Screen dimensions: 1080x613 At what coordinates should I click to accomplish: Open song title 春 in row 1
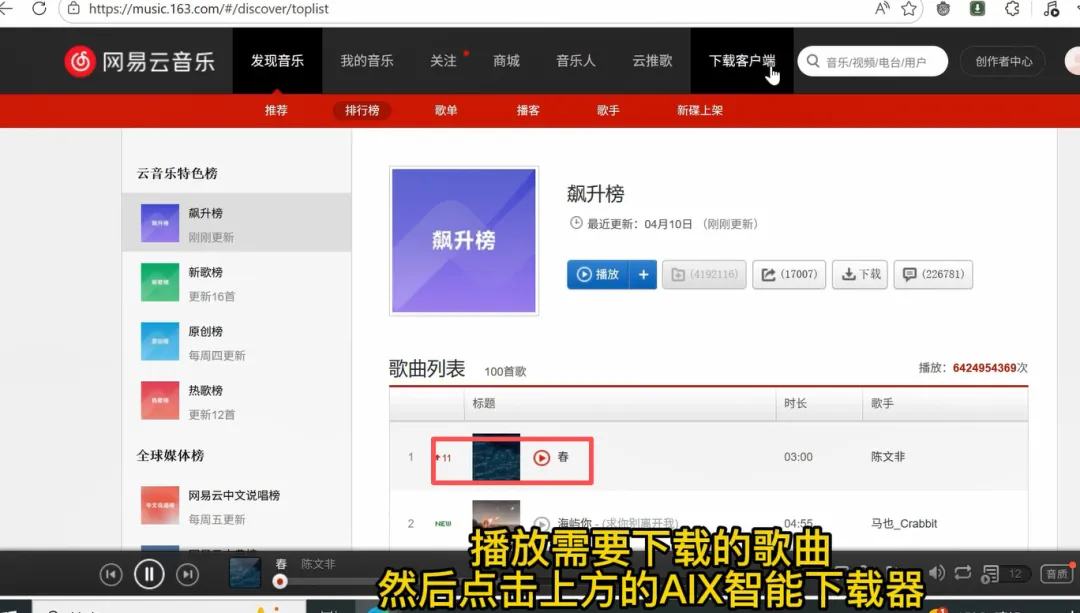[x=563, y=457]
